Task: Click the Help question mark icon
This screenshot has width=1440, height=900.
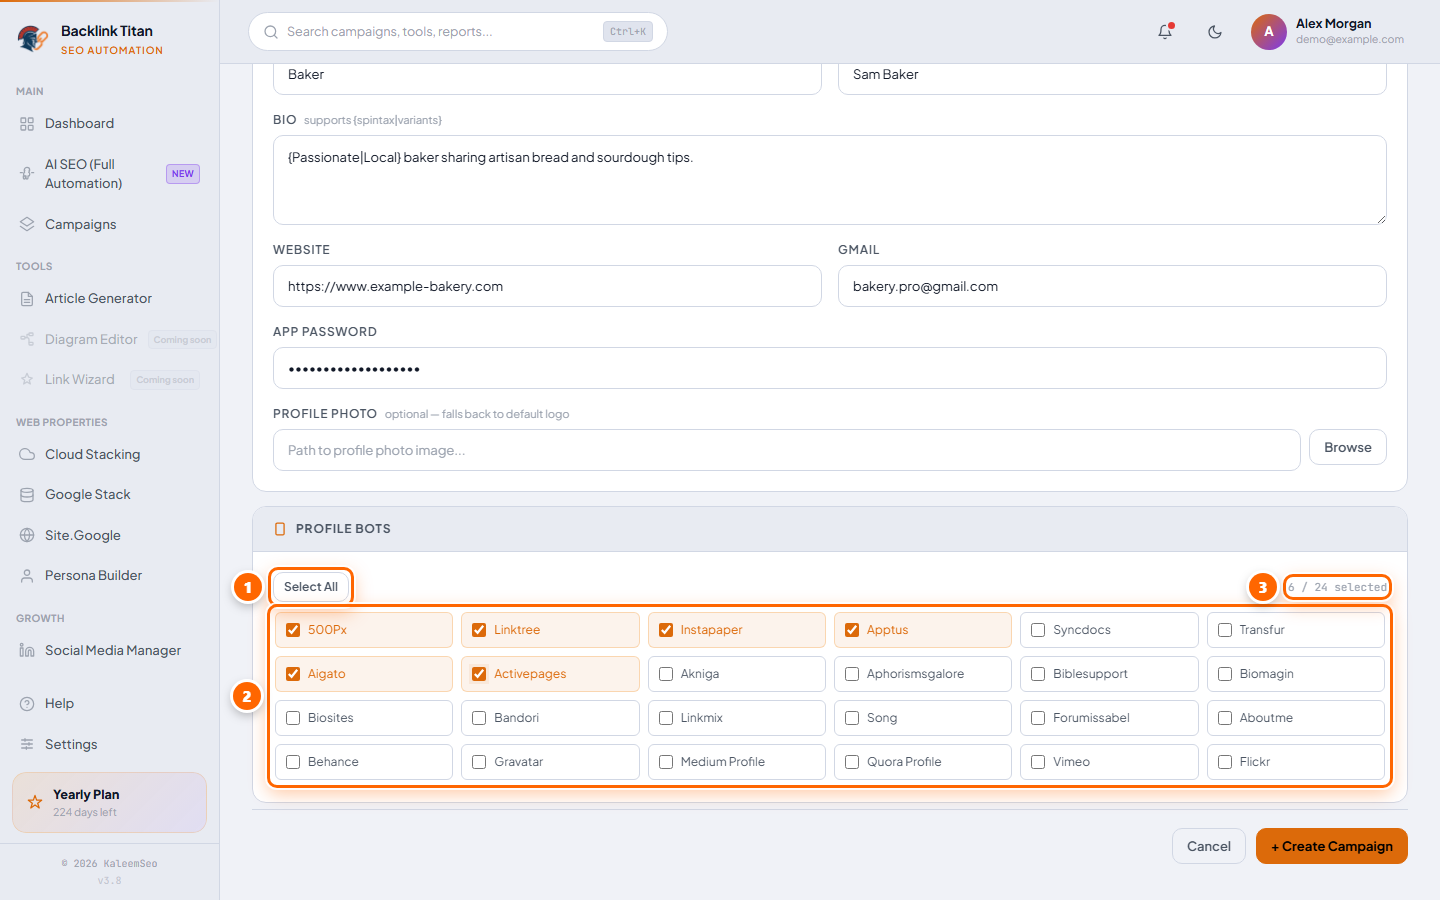Action: tap(27, 704)
